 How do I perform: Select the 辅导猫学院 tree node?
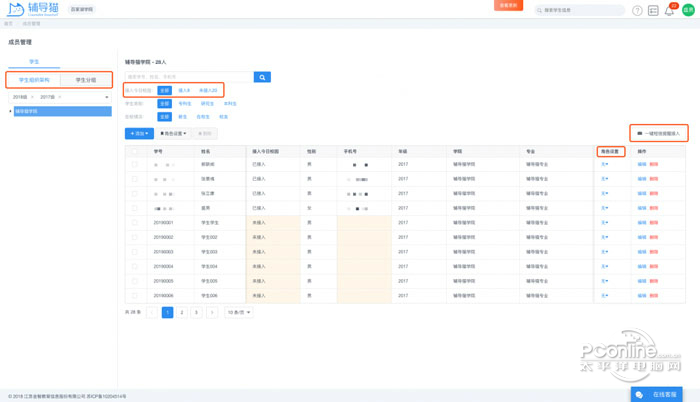(62, 111)
